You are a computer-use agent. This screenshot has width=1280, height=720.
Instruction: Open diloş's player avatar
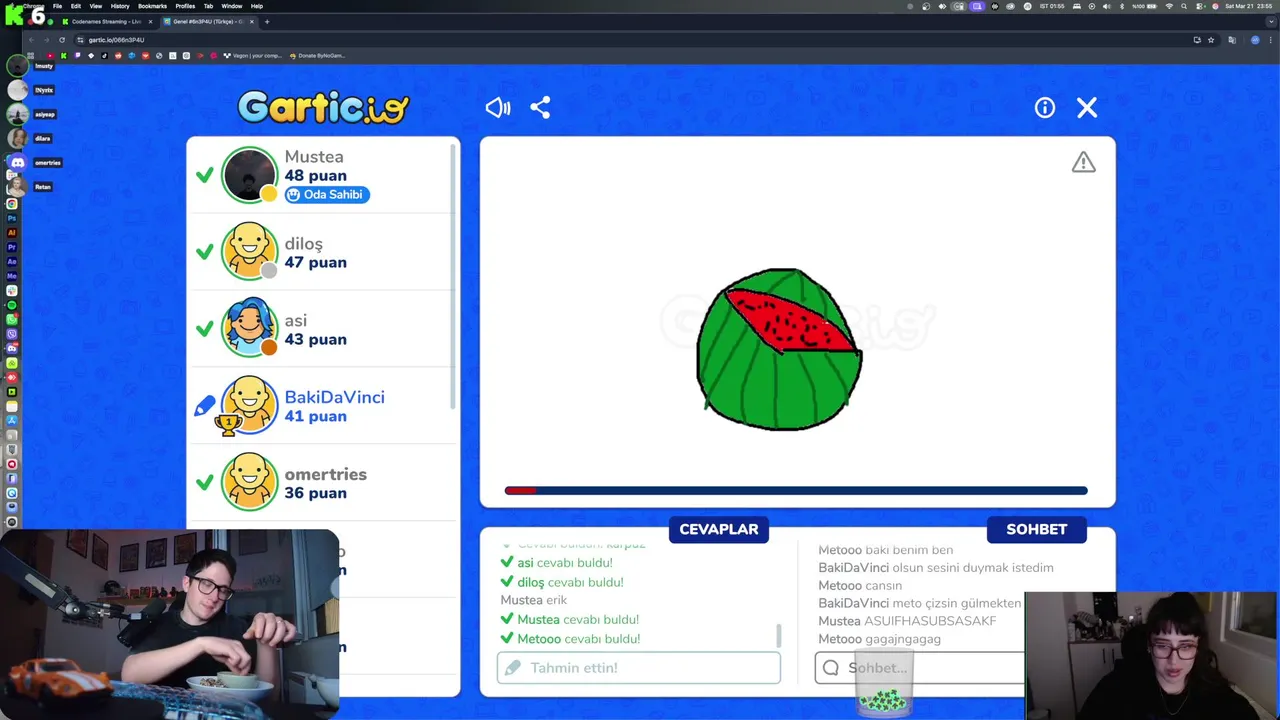[x=249, y=251]
